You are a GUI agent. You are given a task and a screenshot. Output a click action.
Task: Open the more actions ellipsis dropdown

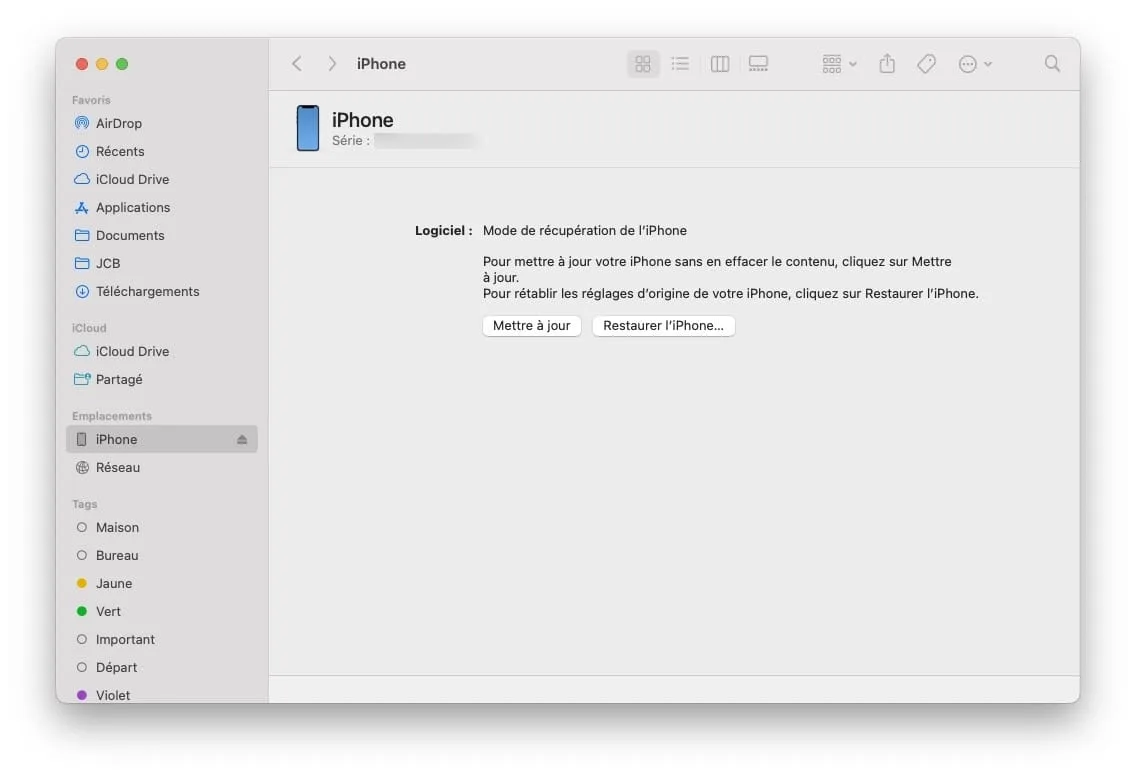pos(974,64)
